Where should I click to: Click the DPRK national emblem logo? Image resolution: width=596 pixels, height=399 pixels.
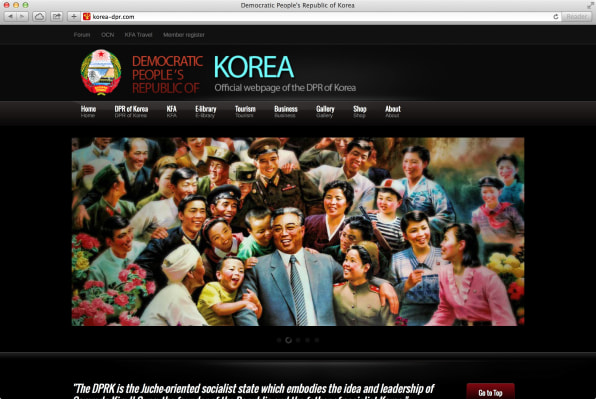click(x=101, y=72)
